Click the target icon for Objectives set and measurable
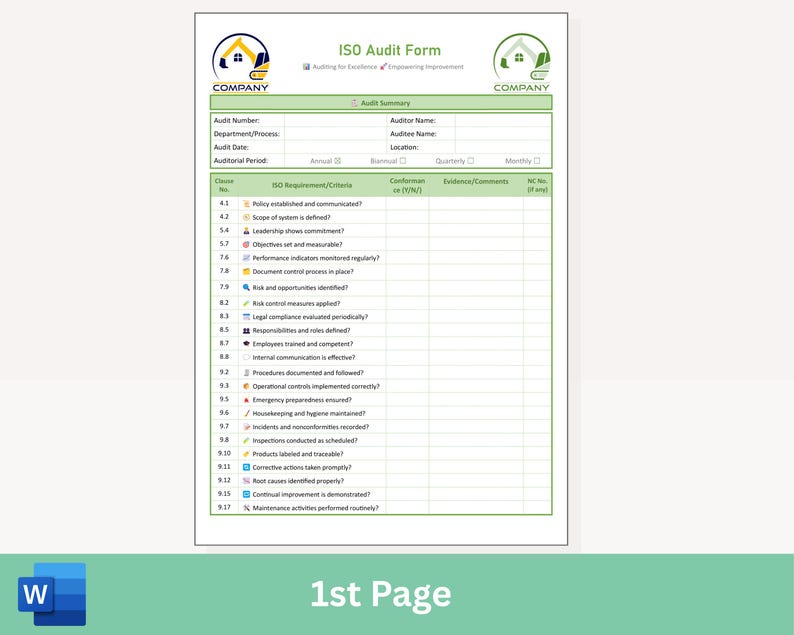 coord(246,244)
